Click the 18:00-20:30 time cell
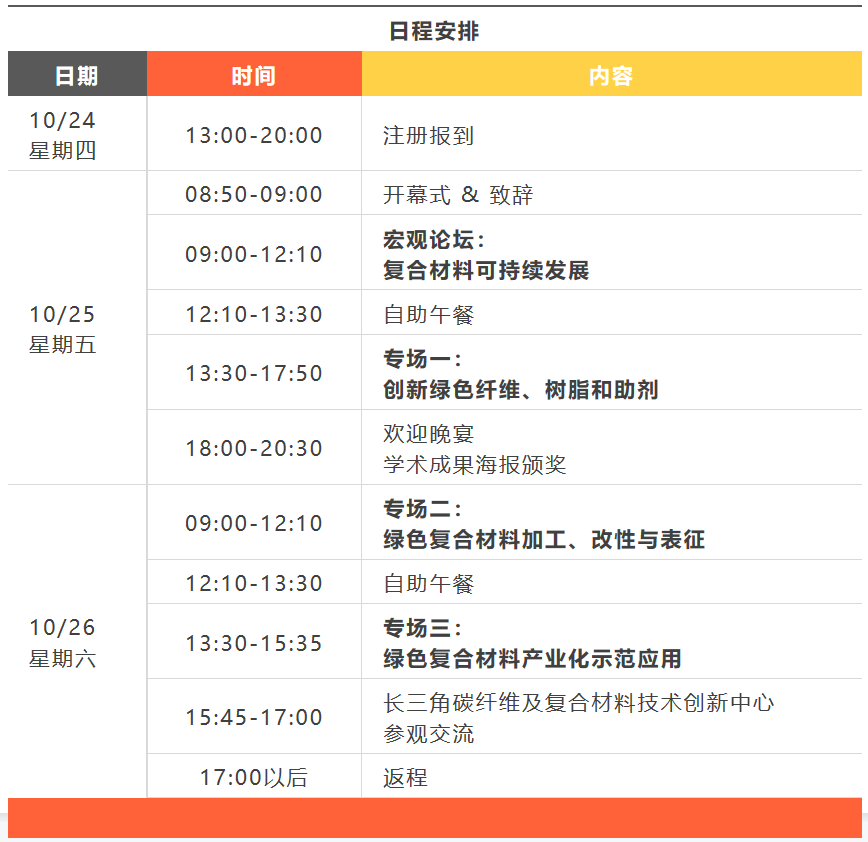The image size is (868, 842). (x=254, y=448)
